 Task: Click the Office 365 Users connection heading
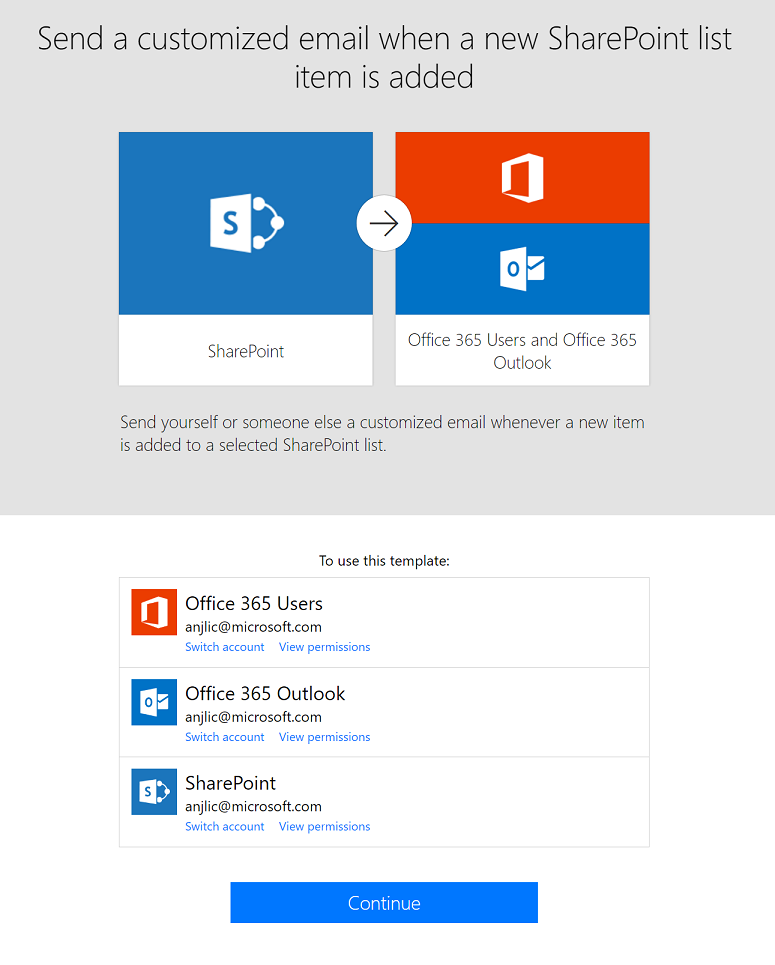click(x=254, y=604)
